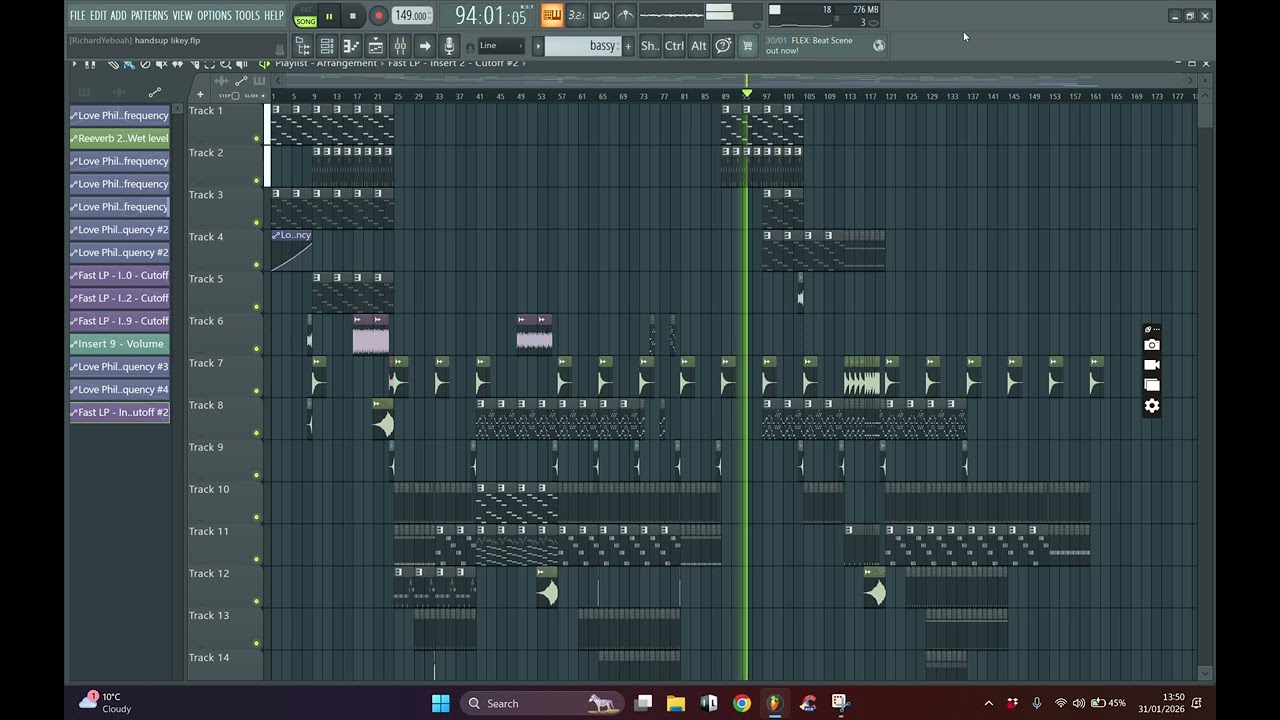Click the plus add track icon
The width and height of the screenshot is (1280, 720).
(200, 95)
